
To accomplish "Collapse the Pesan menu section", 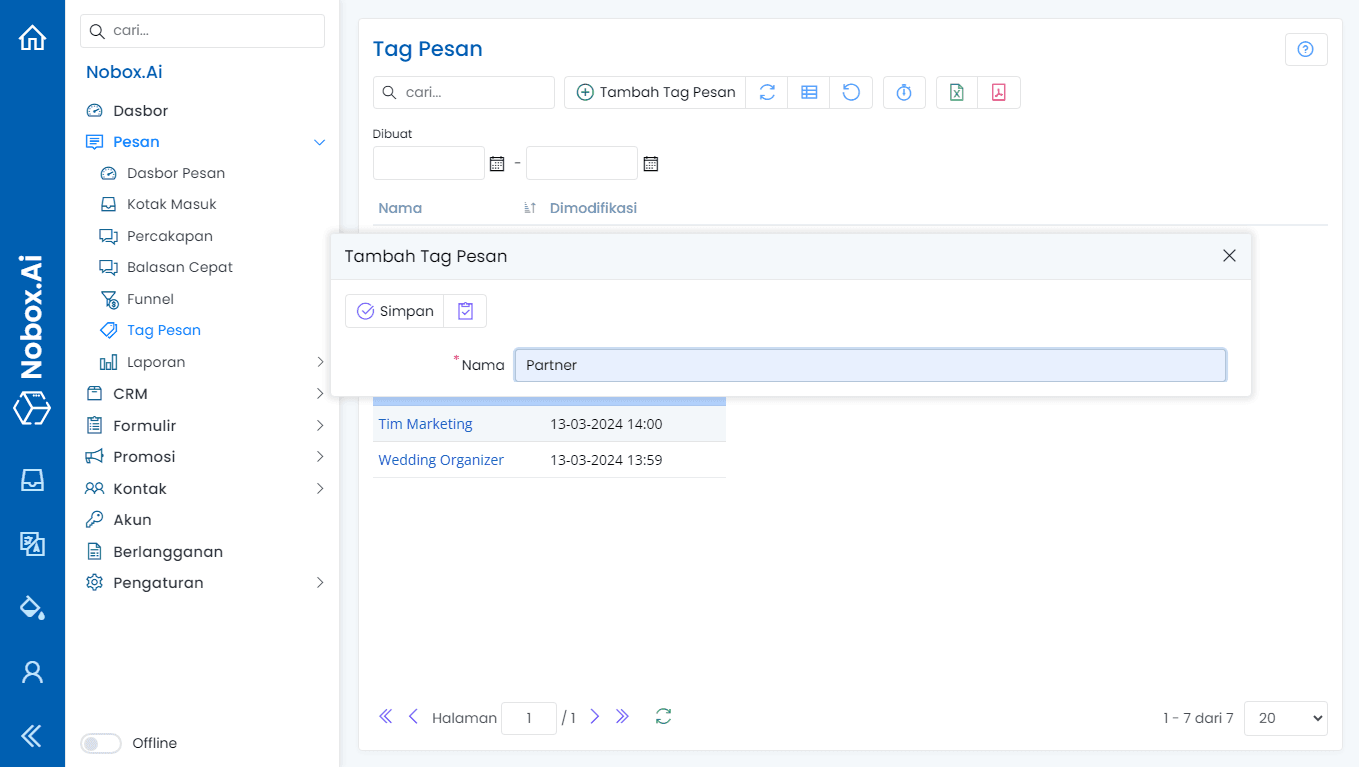I will [319, 142].
